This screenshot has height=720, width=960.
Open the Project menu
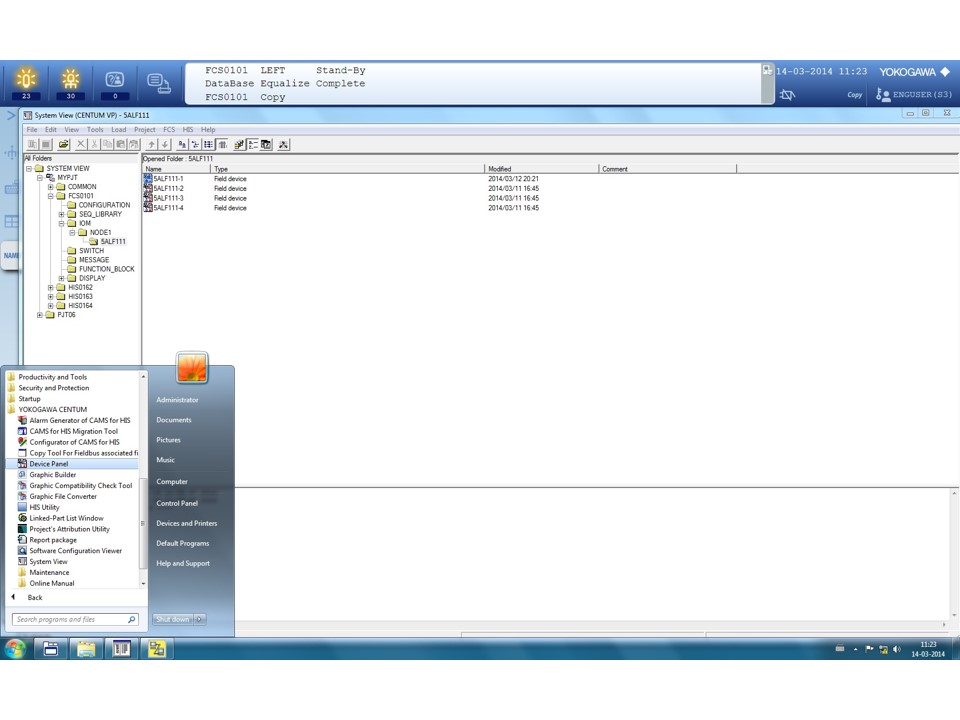[144, 129]
